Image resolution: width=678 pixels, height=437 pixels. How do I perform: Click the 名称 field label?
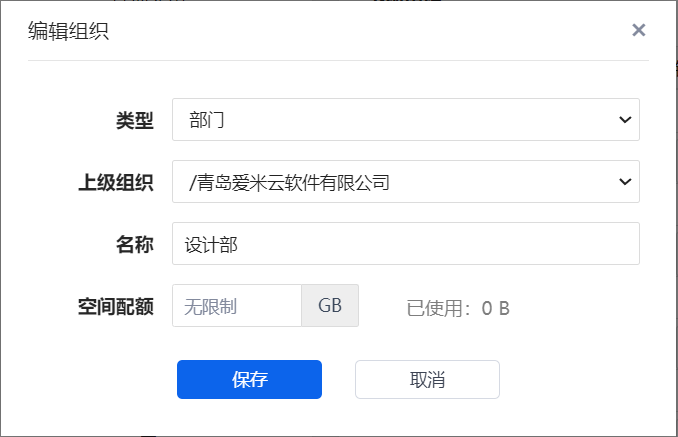coord(134,244)
